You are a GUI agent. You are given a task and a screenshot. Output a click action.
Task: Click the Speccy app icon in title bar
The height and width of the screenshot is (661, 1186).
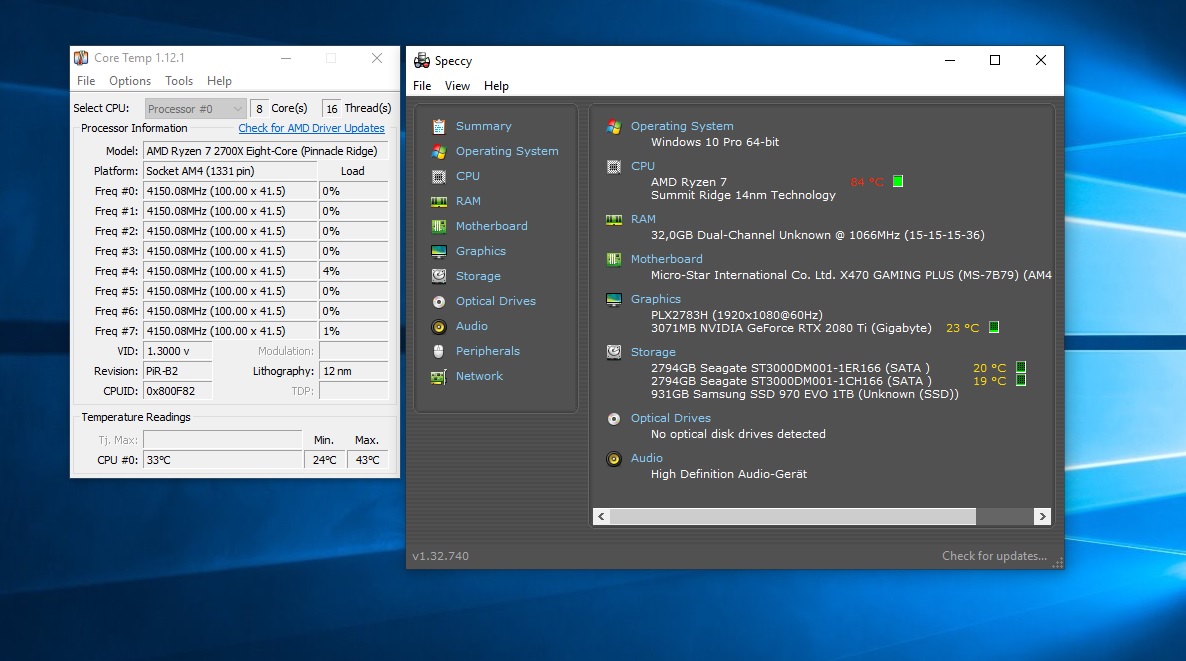coord(422,61)
